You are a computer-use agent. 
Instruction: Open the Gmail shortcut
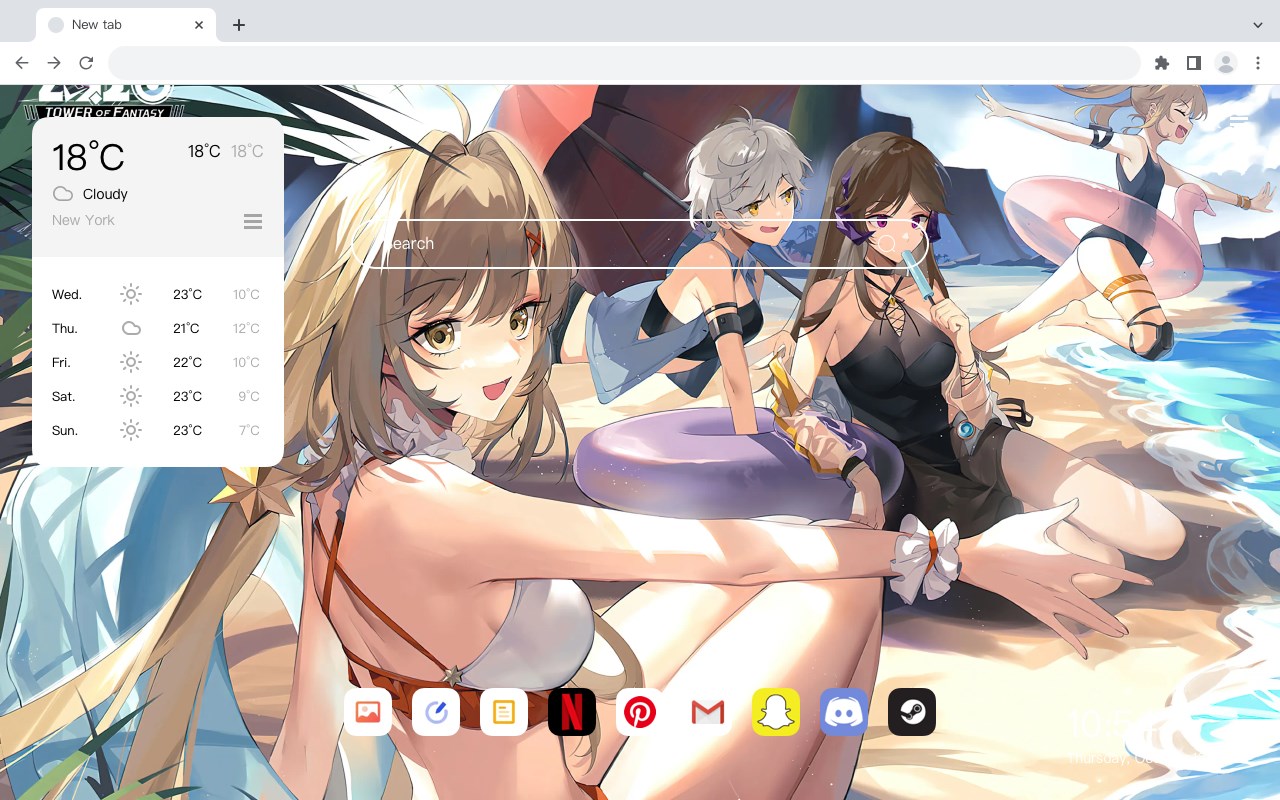point(708,712)
